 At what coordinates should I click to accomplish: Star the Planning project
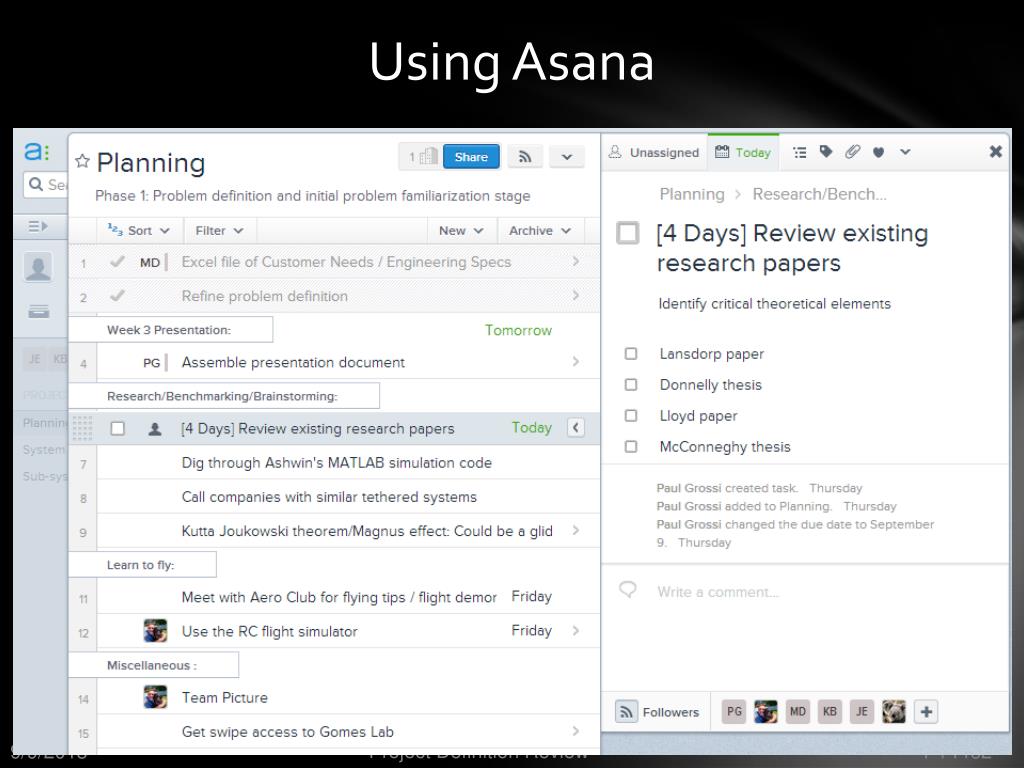click(82, 161)
